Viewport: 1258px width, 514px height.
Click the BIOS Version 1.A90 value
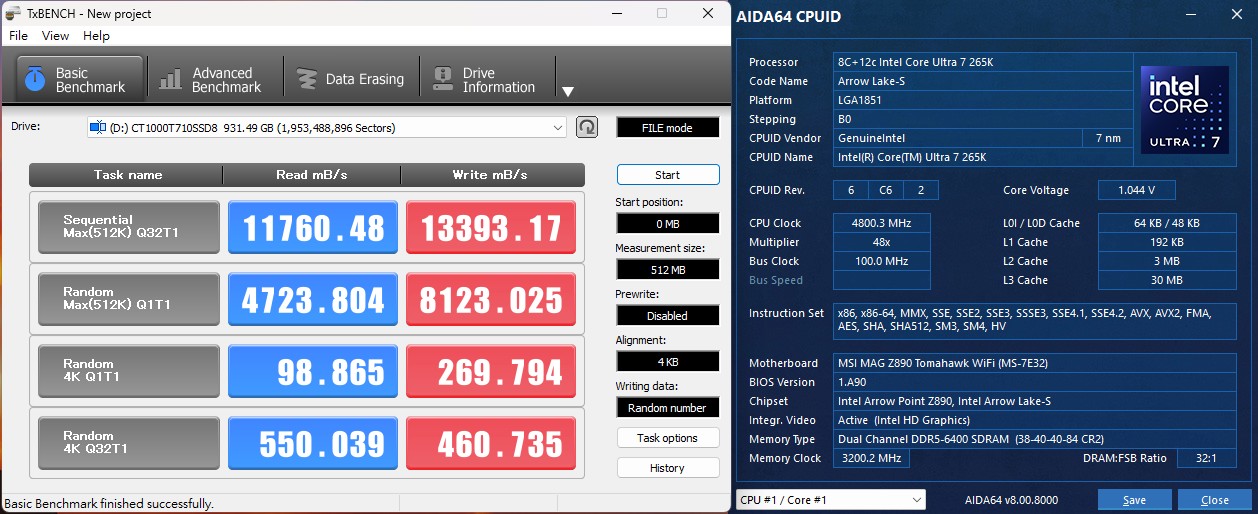[x=1035, y=382]
